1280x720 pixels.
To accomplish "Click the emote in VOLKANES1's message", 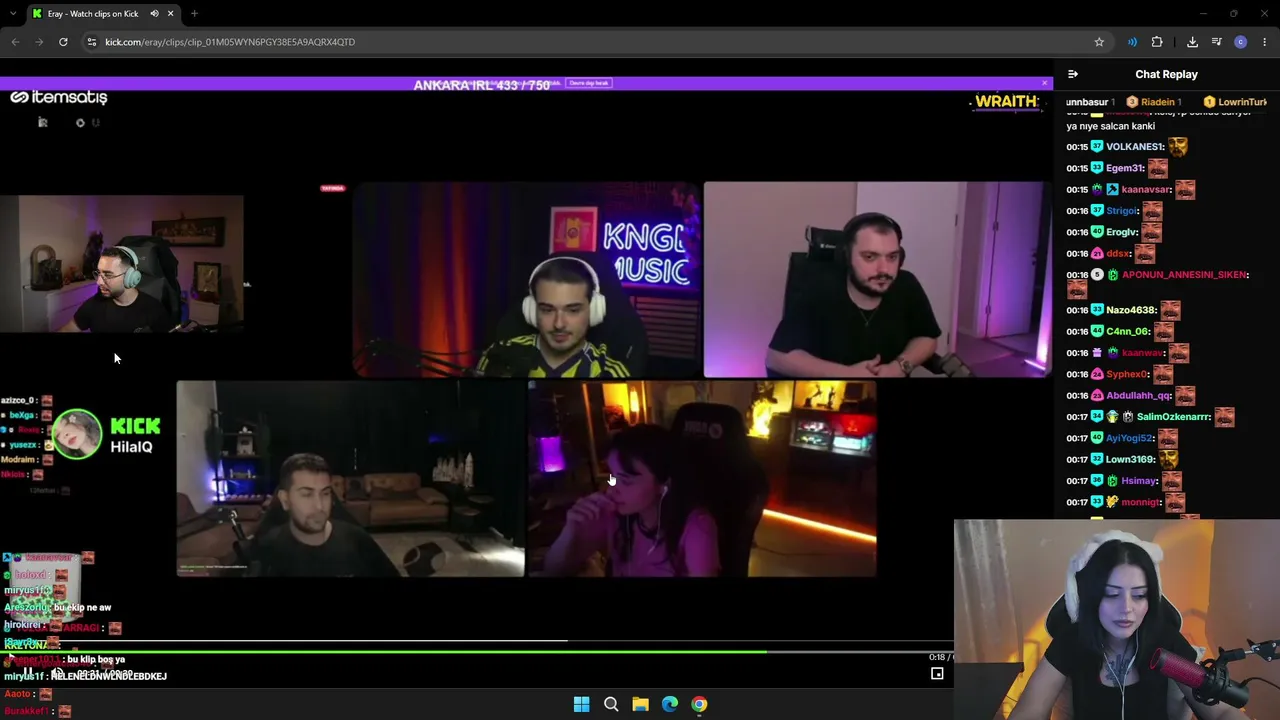I will pos(1178,147).
